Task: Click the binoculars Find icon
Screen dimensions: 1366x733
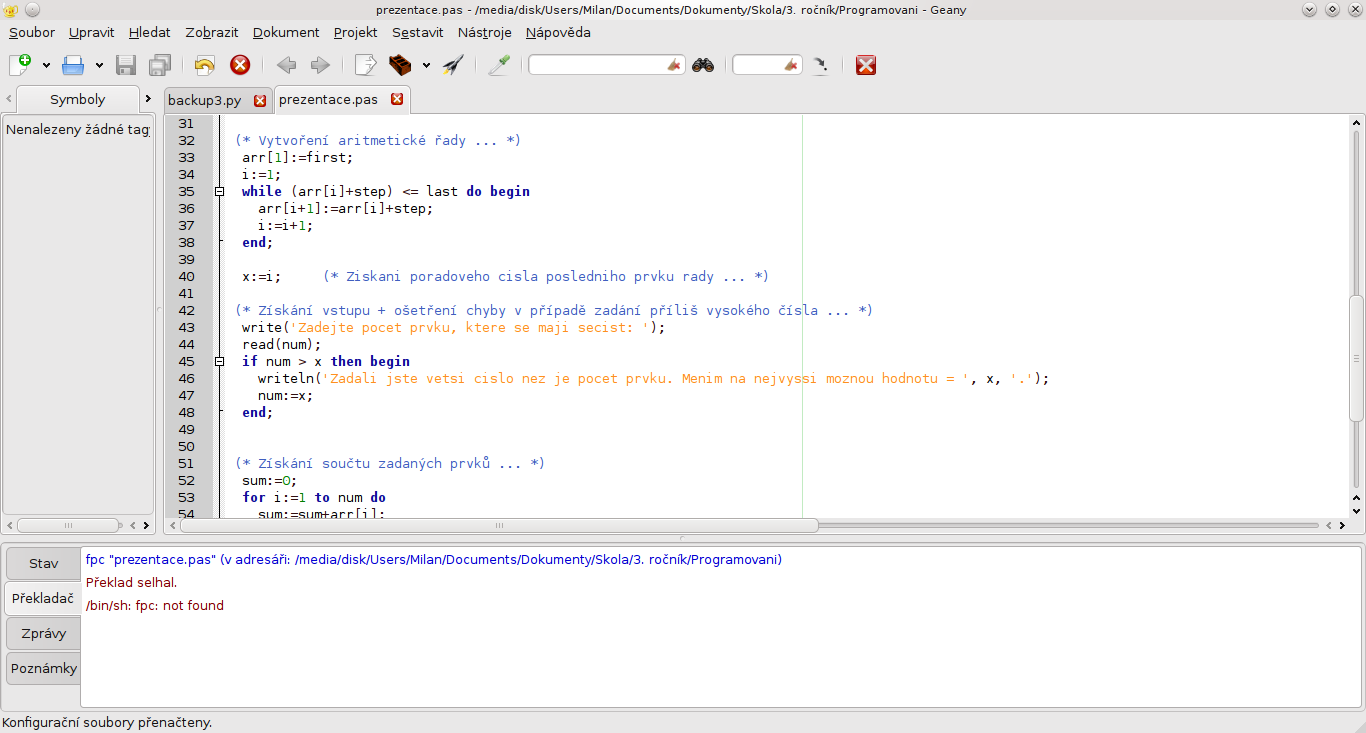Action: coord(703,65)
